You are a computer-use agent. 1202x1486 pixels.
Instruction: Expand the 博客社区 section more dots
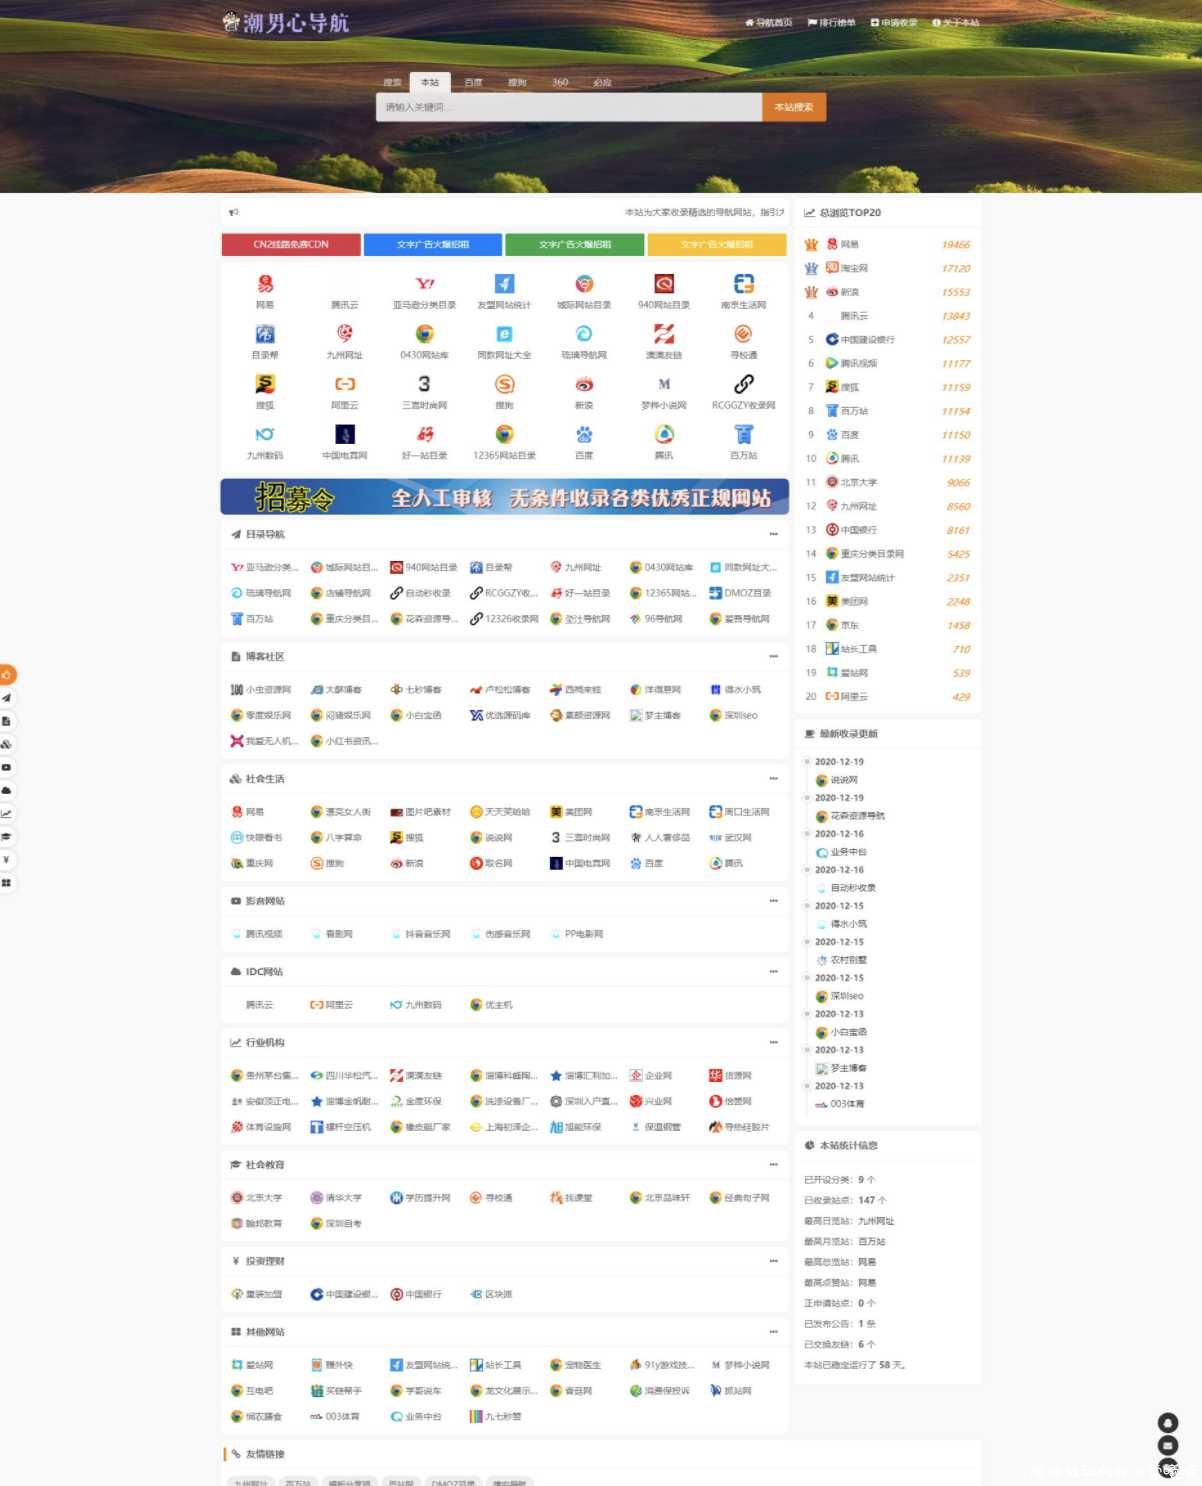click(773, 656)
